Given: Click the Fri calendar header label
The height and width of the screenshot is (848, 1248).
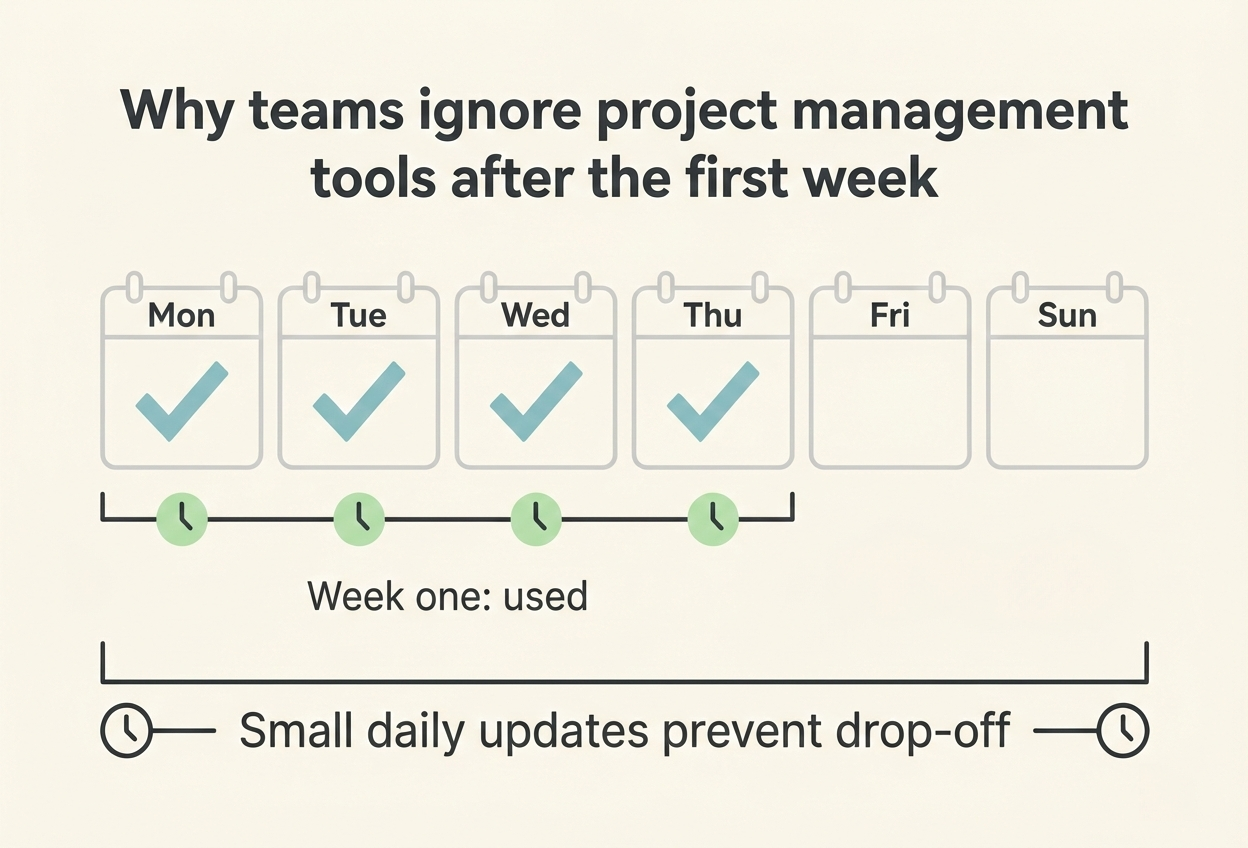Looking at the screenshot, I should point(889,315).
